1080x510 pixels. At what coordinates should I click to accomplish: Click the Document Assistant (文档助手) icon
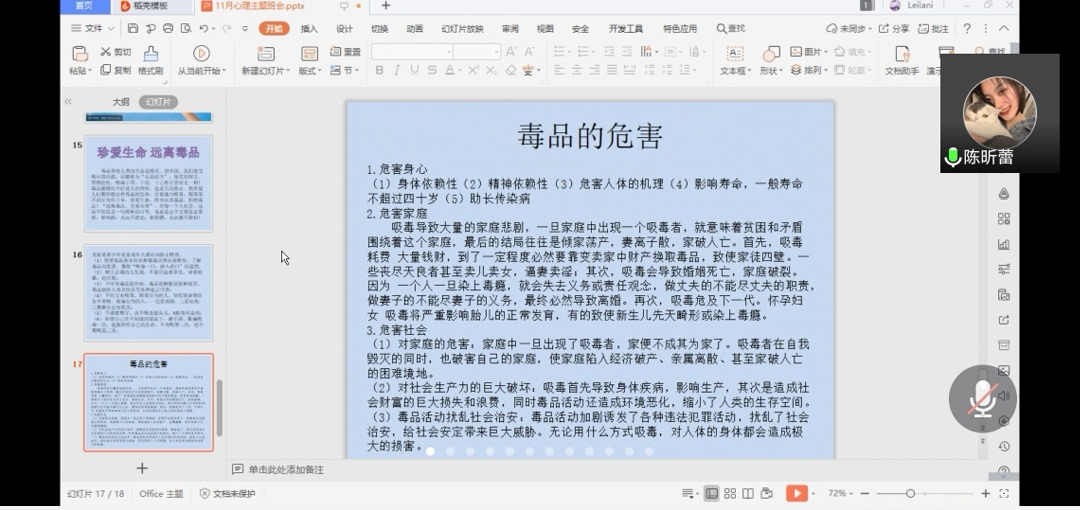tap(902, 53)
